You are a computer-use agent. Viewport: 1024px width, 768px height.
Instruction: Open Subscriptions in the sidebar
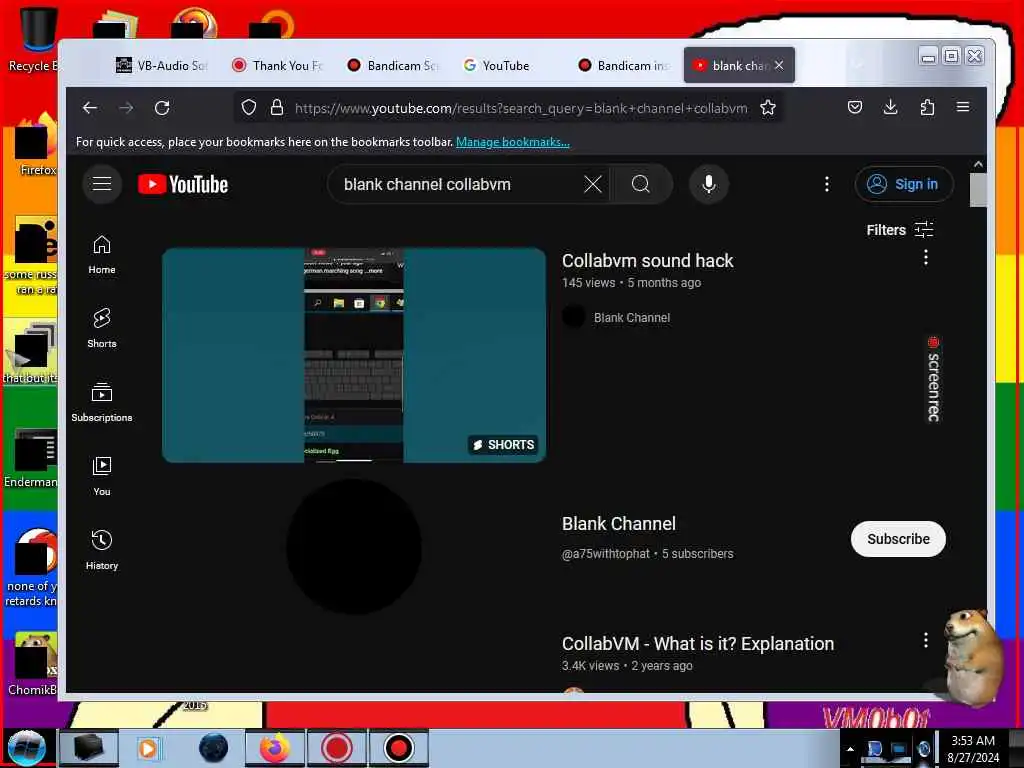(102, 402)
